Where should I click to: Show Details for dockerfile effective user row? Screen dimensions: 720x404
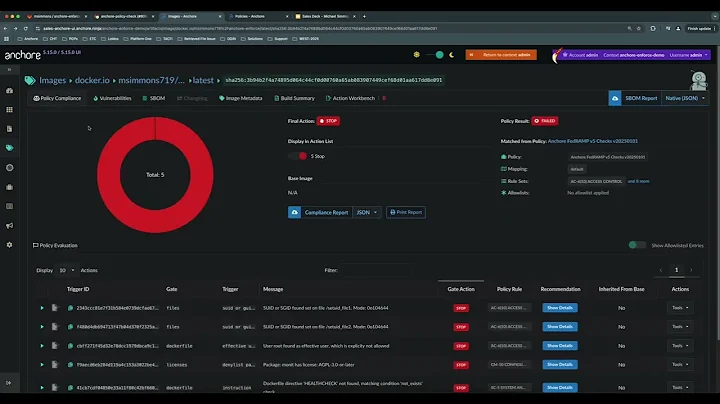point(560,346)
